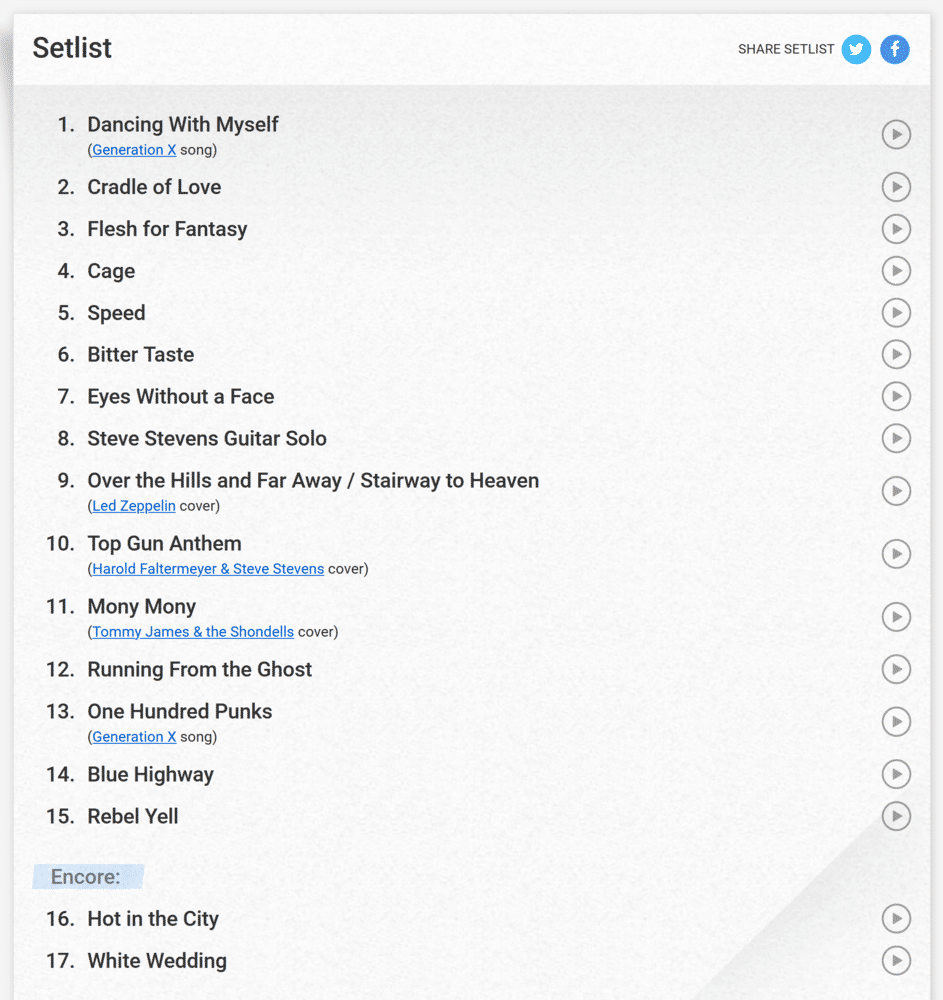Viewport: 943px width, 1000px height.
Task: Play Running From the Ghost
Action: coord(896,669)
